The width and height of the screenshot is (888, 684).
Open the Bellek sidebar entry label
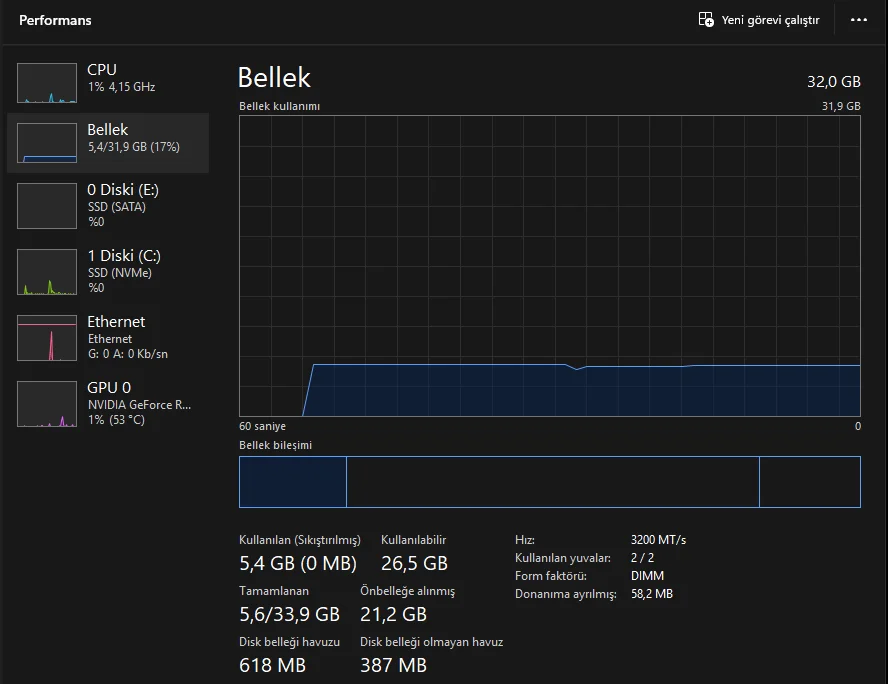[108, 130]
